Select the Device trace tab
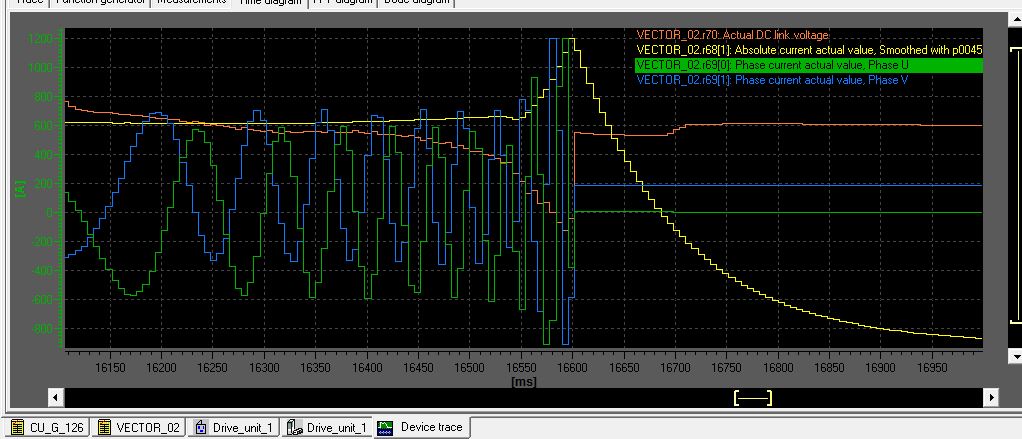 coord(422,427)
